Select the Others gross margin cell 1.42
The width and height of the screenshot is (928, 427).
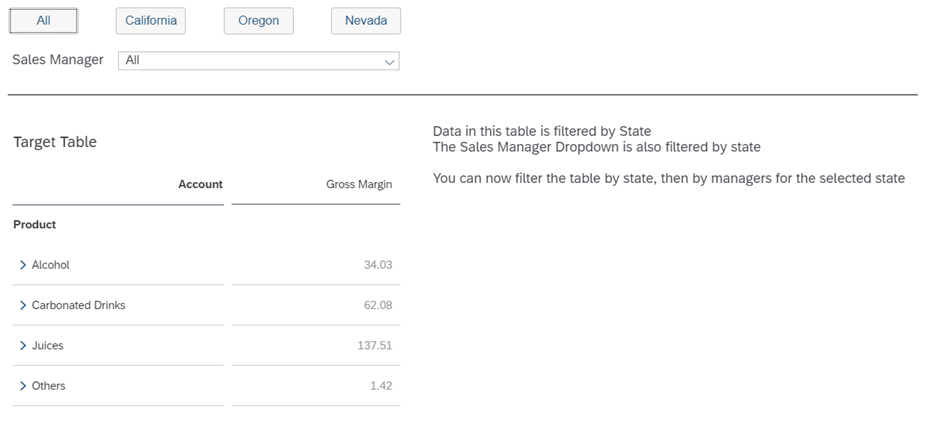(380, 385)
